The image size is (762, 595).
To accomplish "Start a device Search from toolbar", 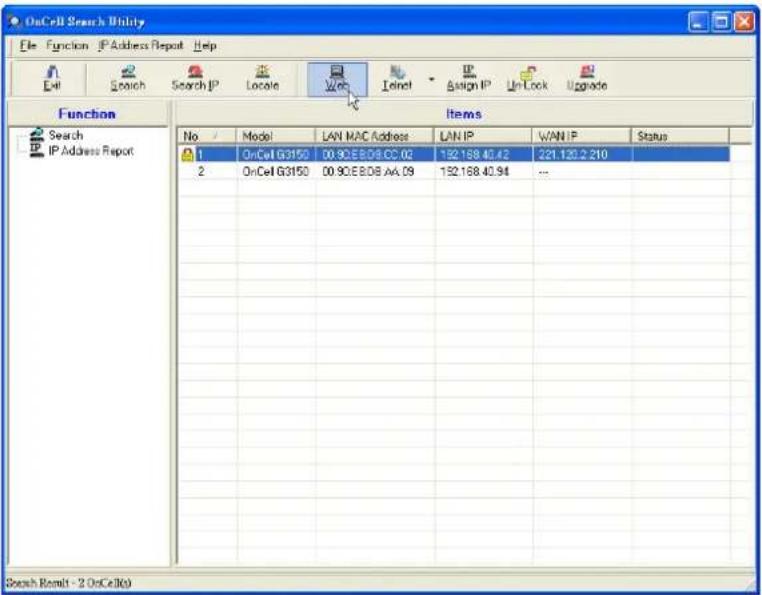I will coord(128,79).
